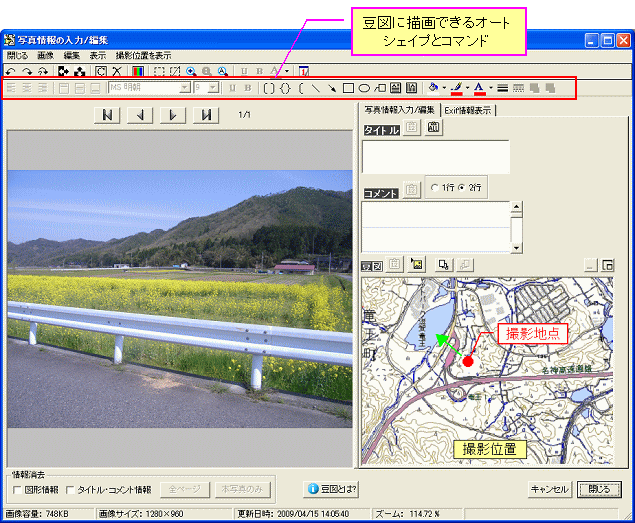Go to the last photo
The width and height of the screenshot is (635, 523).
[x=206, y=115]
